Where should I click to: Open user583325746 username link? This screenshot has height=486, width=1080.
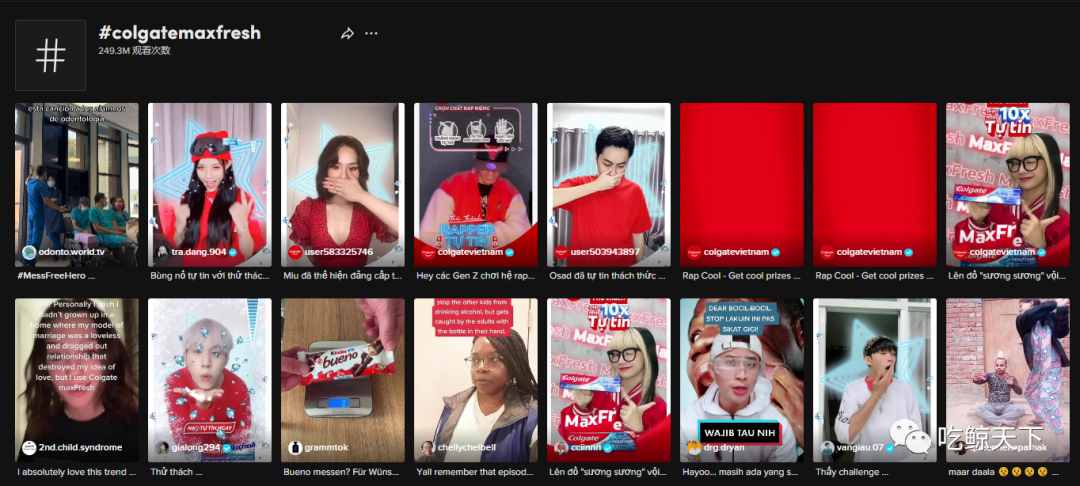339,252
